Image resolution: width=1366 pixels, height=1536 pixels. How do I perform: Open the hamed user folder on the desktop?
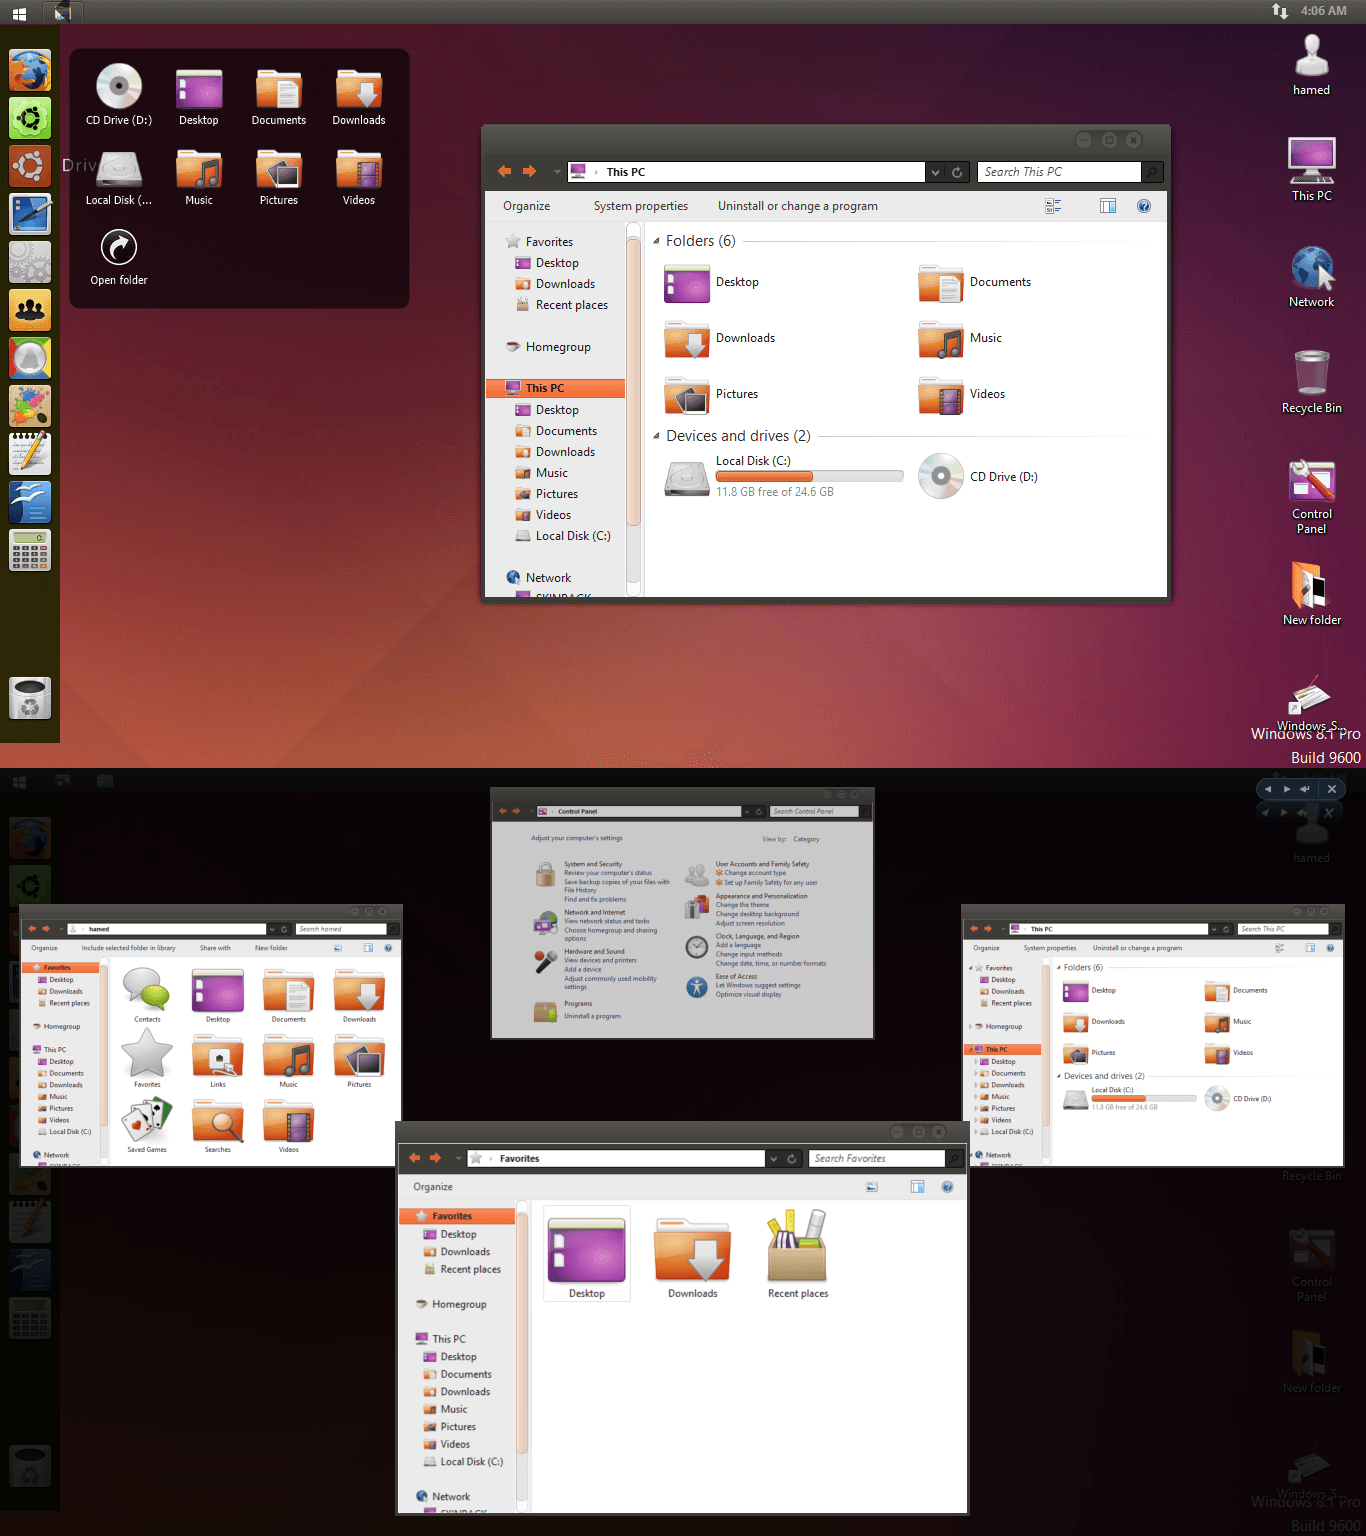coord(1311,58)
